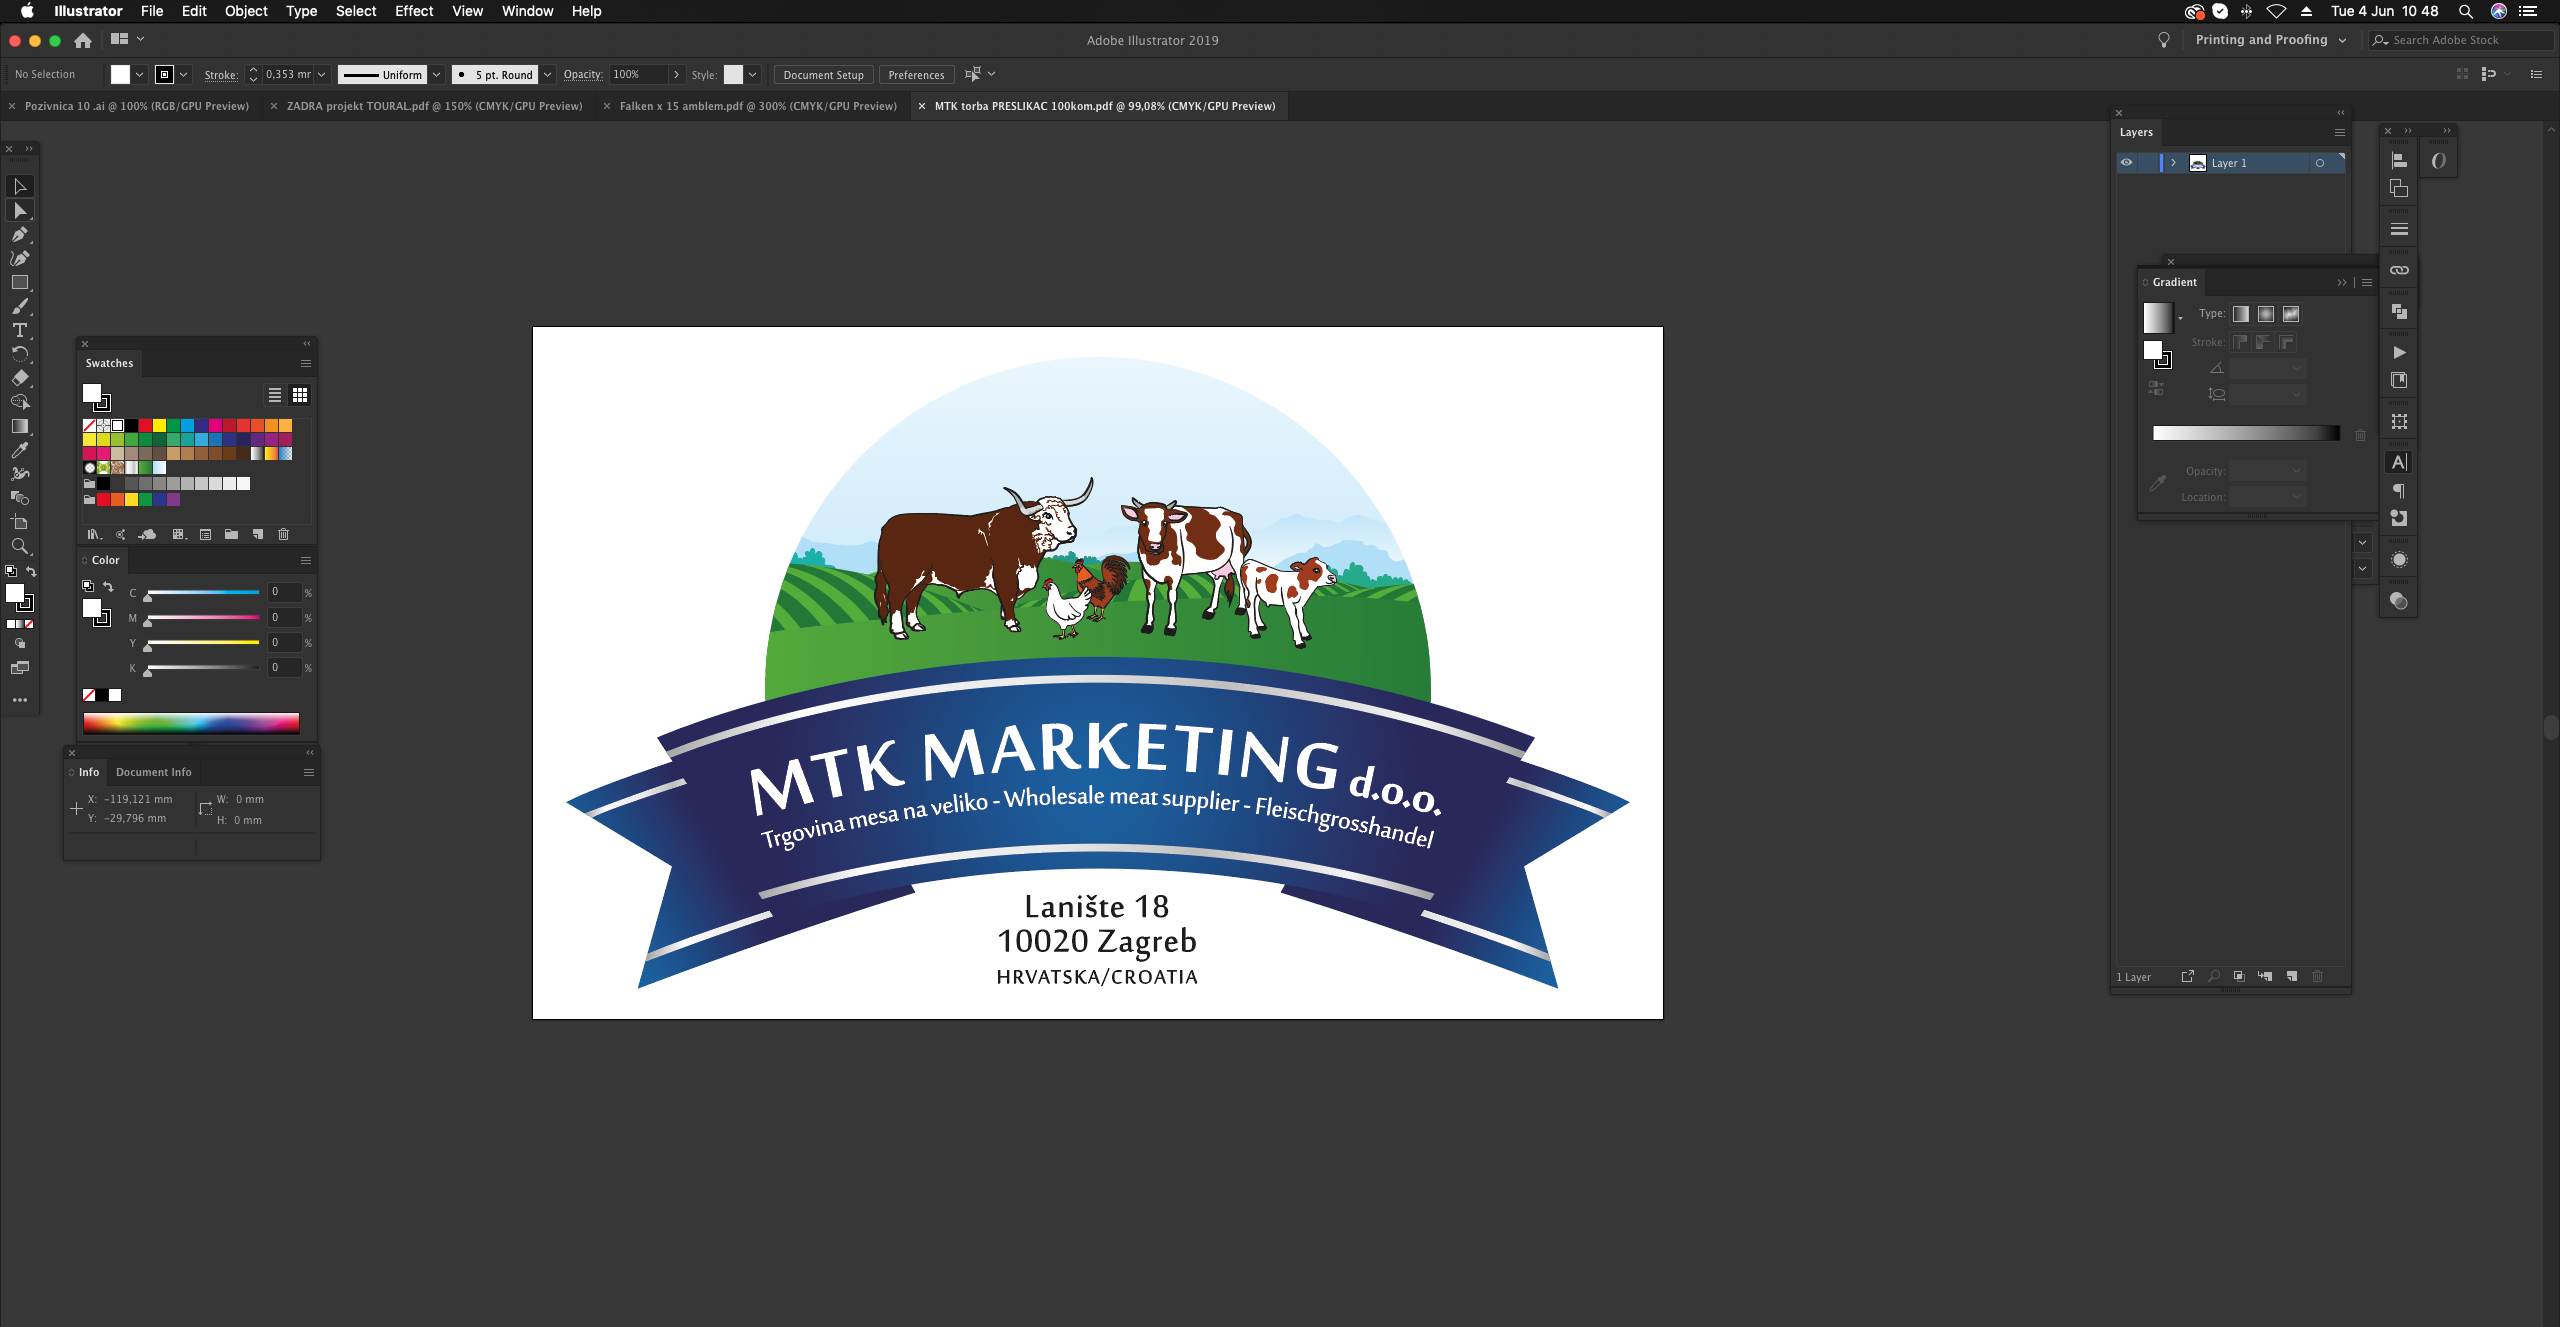Viewport: 2560px width, 1327px height.
Task: Click Stroke label link
Action: pos(221,75)
